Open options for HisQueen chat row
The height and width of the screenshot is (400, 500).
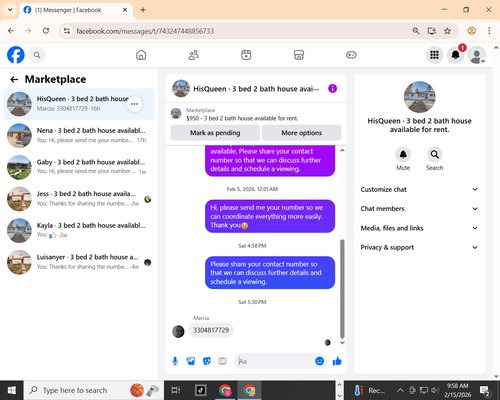(134, 104)
